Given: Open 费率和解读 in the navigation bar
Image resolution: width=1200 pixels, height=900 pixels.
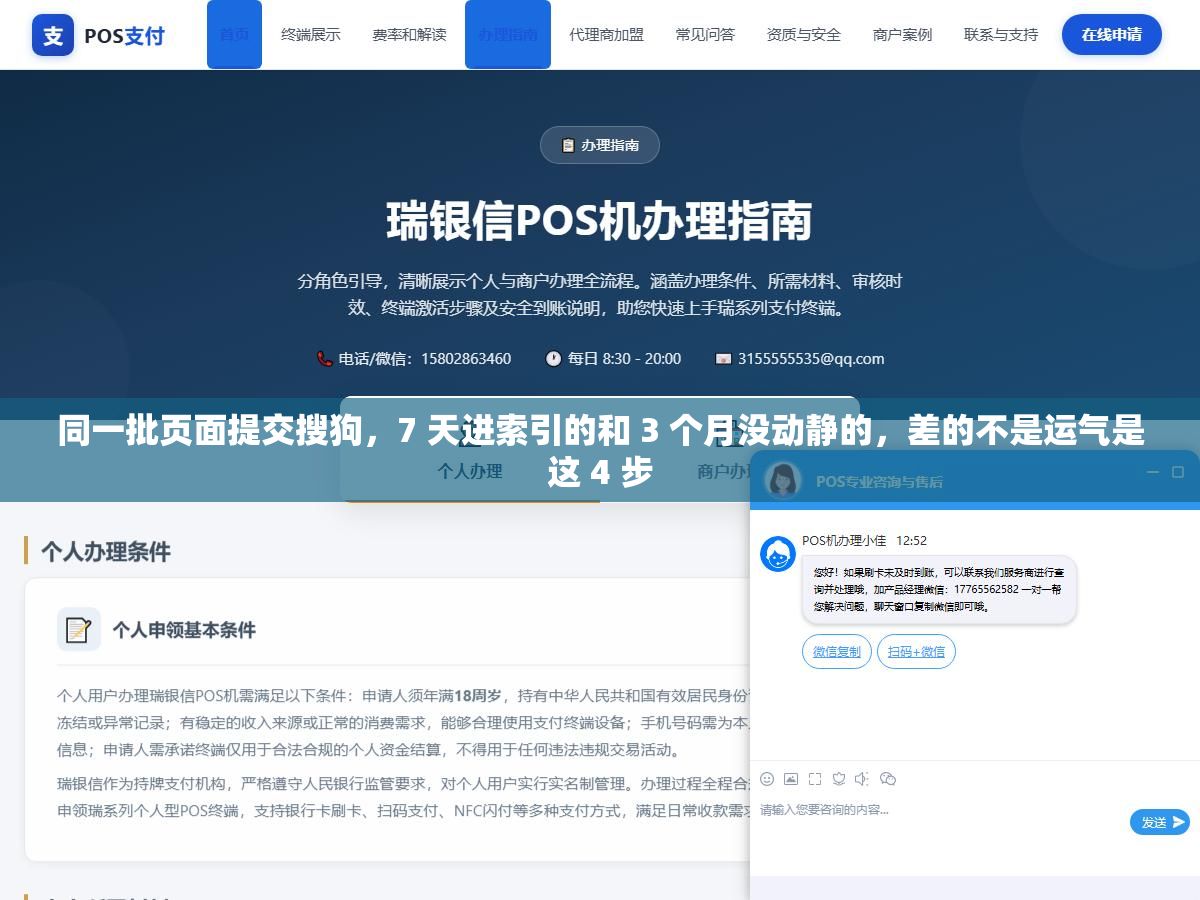Looking at the screenshot, I should (x=409, y=34).
